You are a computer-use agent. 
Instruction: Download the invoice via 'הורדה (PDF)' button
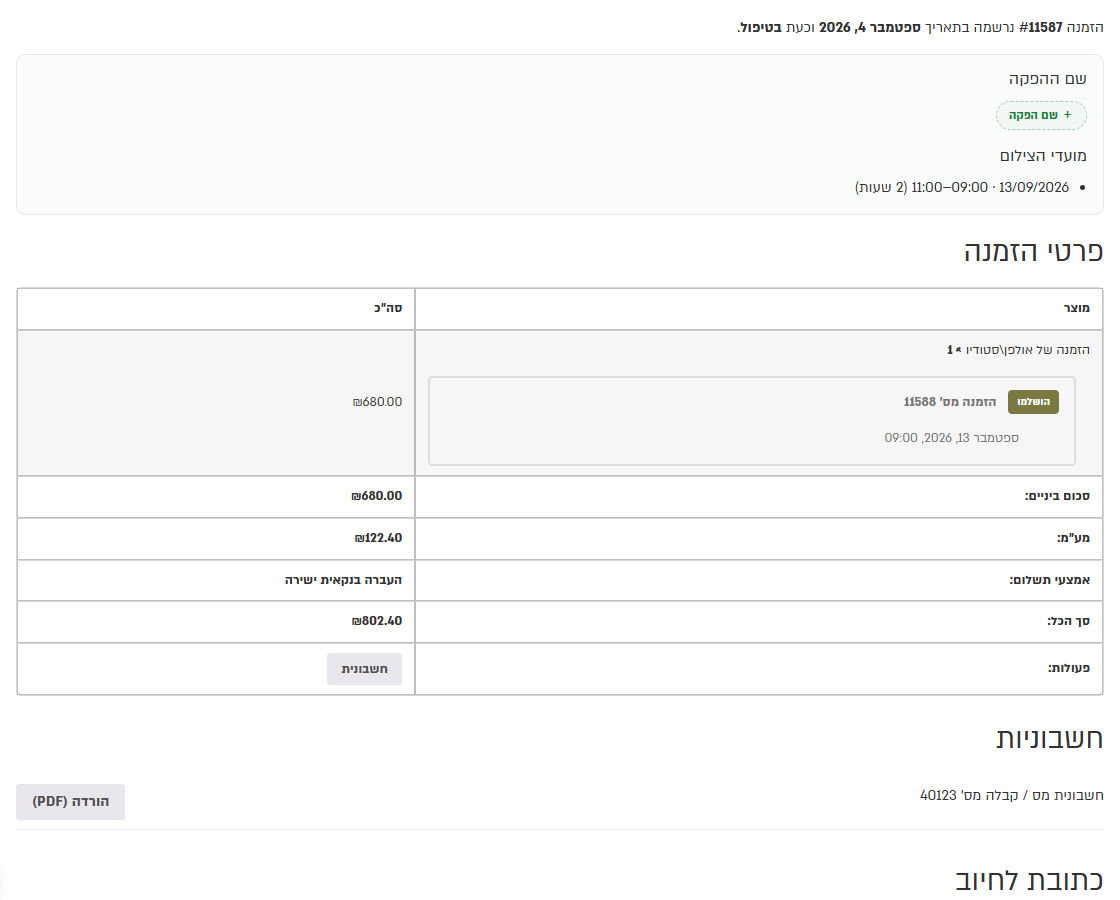[x=71, y=801]
